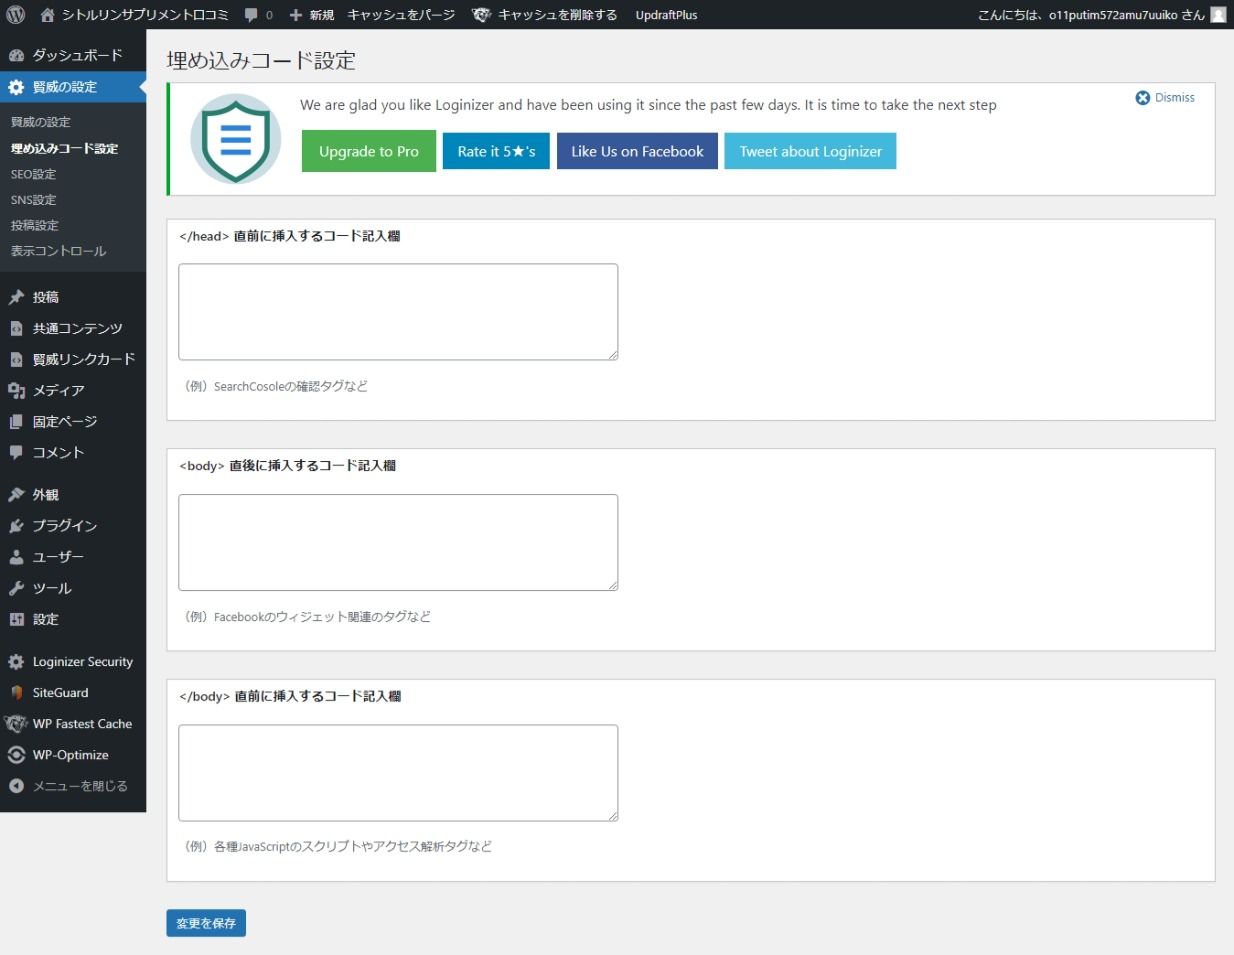This screenshot has width=1234, height=955.
Task: Open UpdraftPlus in the admin bar
Action: 666,15
